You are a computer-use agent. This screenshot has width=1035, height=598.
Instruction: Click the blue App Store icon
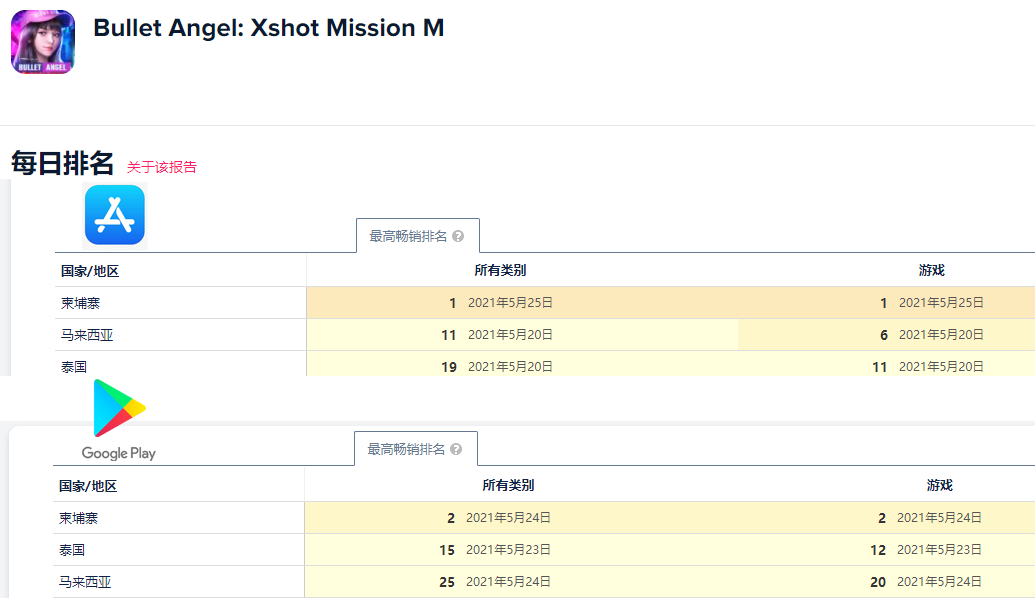(115, 215)
